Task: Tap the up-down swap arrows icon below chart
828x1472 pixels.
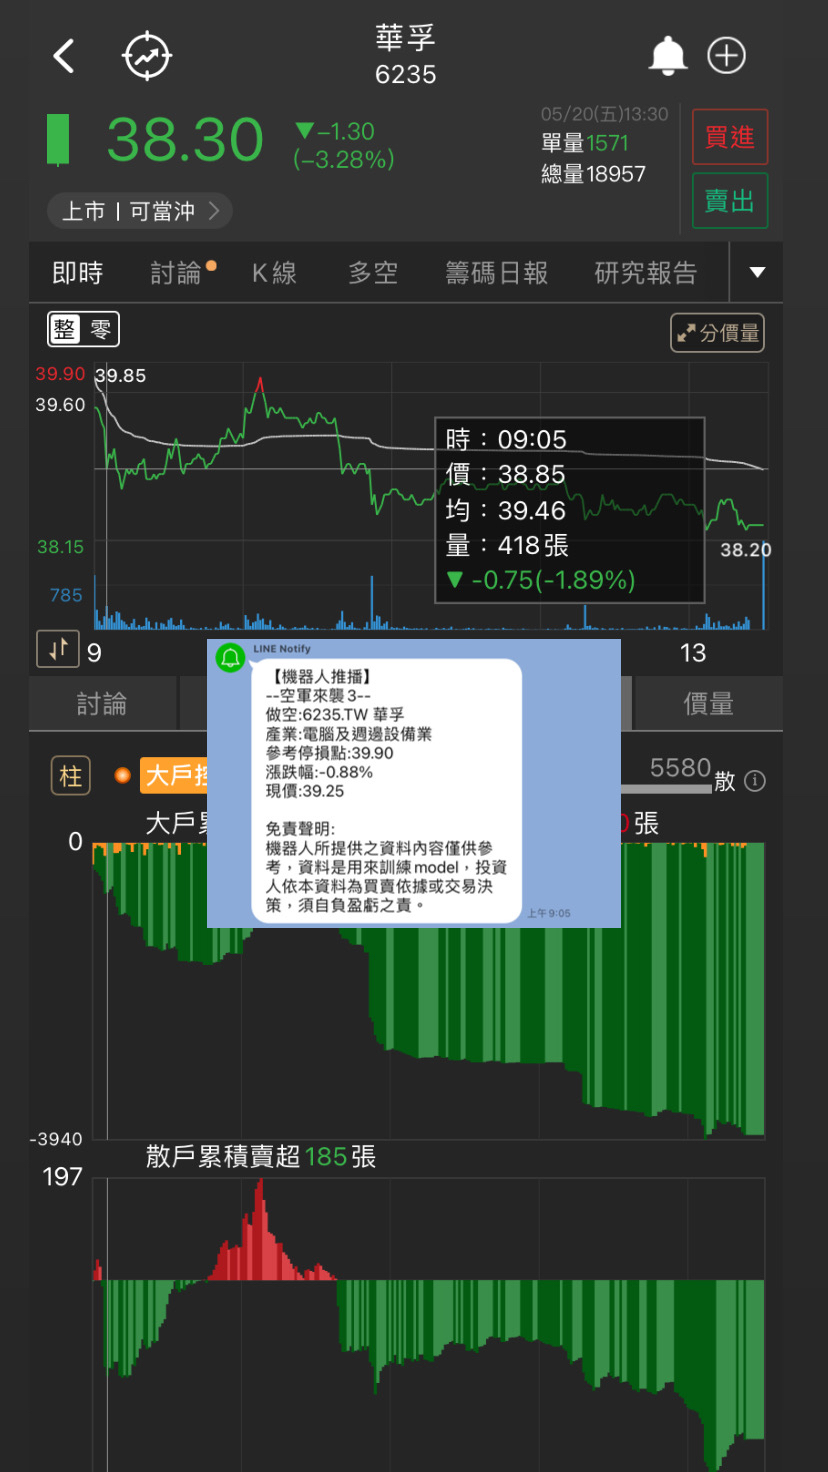Action: (57, 649)
